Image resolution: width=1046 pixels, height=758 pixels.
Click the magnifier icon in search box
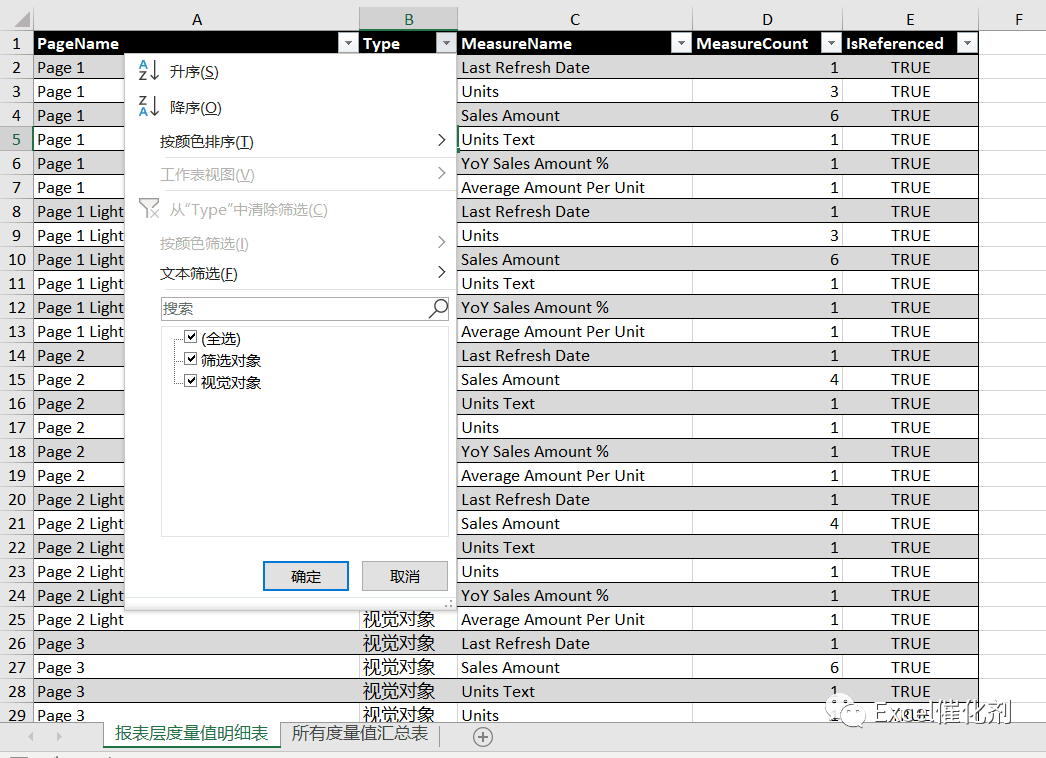(x=438, y=308)
